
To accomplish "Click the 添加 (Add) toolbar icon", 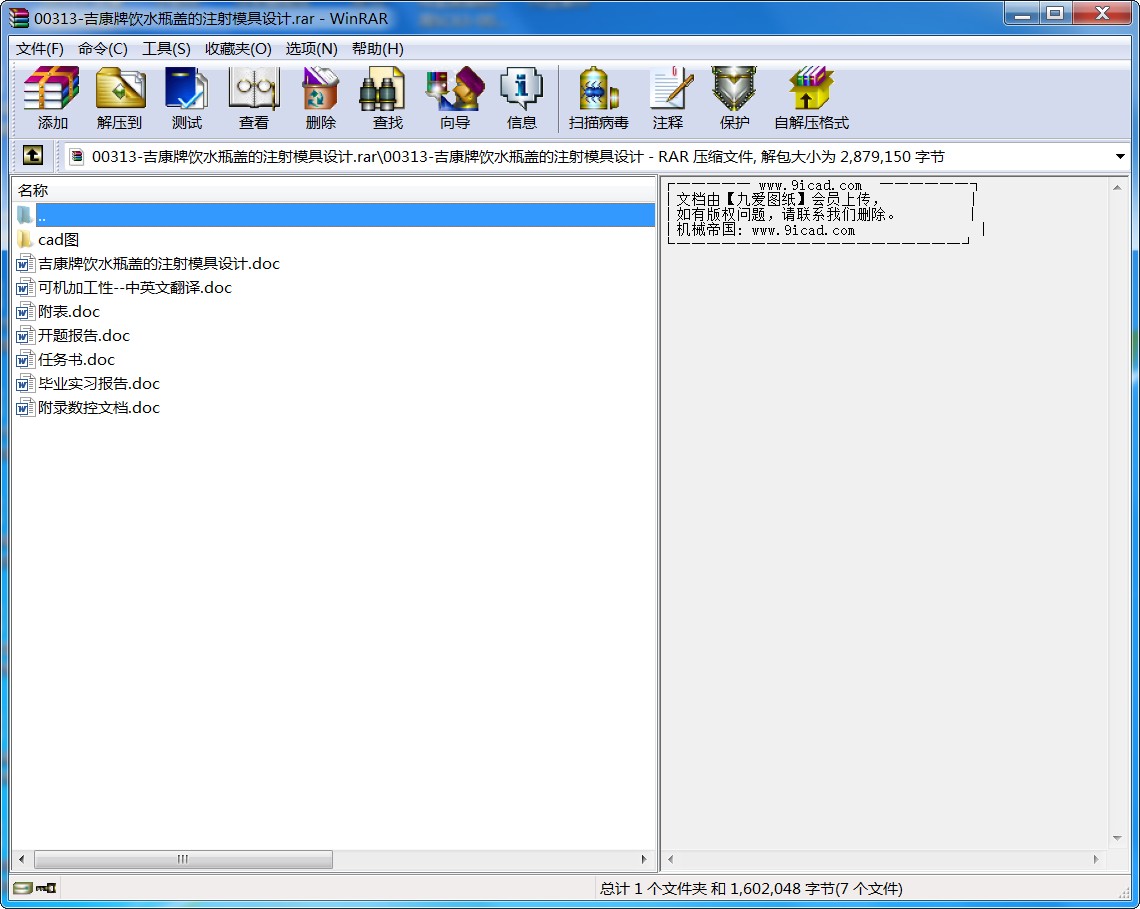I will click(52, 89).
